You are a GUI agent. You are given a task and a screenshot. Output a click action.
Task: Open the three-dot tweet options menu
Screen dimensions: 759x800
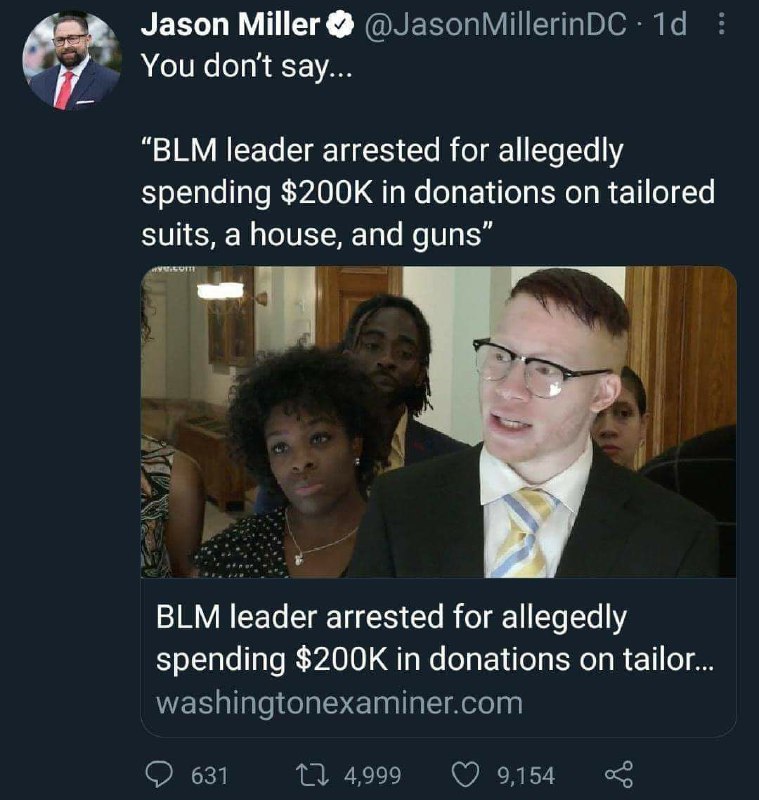click(x=721, y=24)
